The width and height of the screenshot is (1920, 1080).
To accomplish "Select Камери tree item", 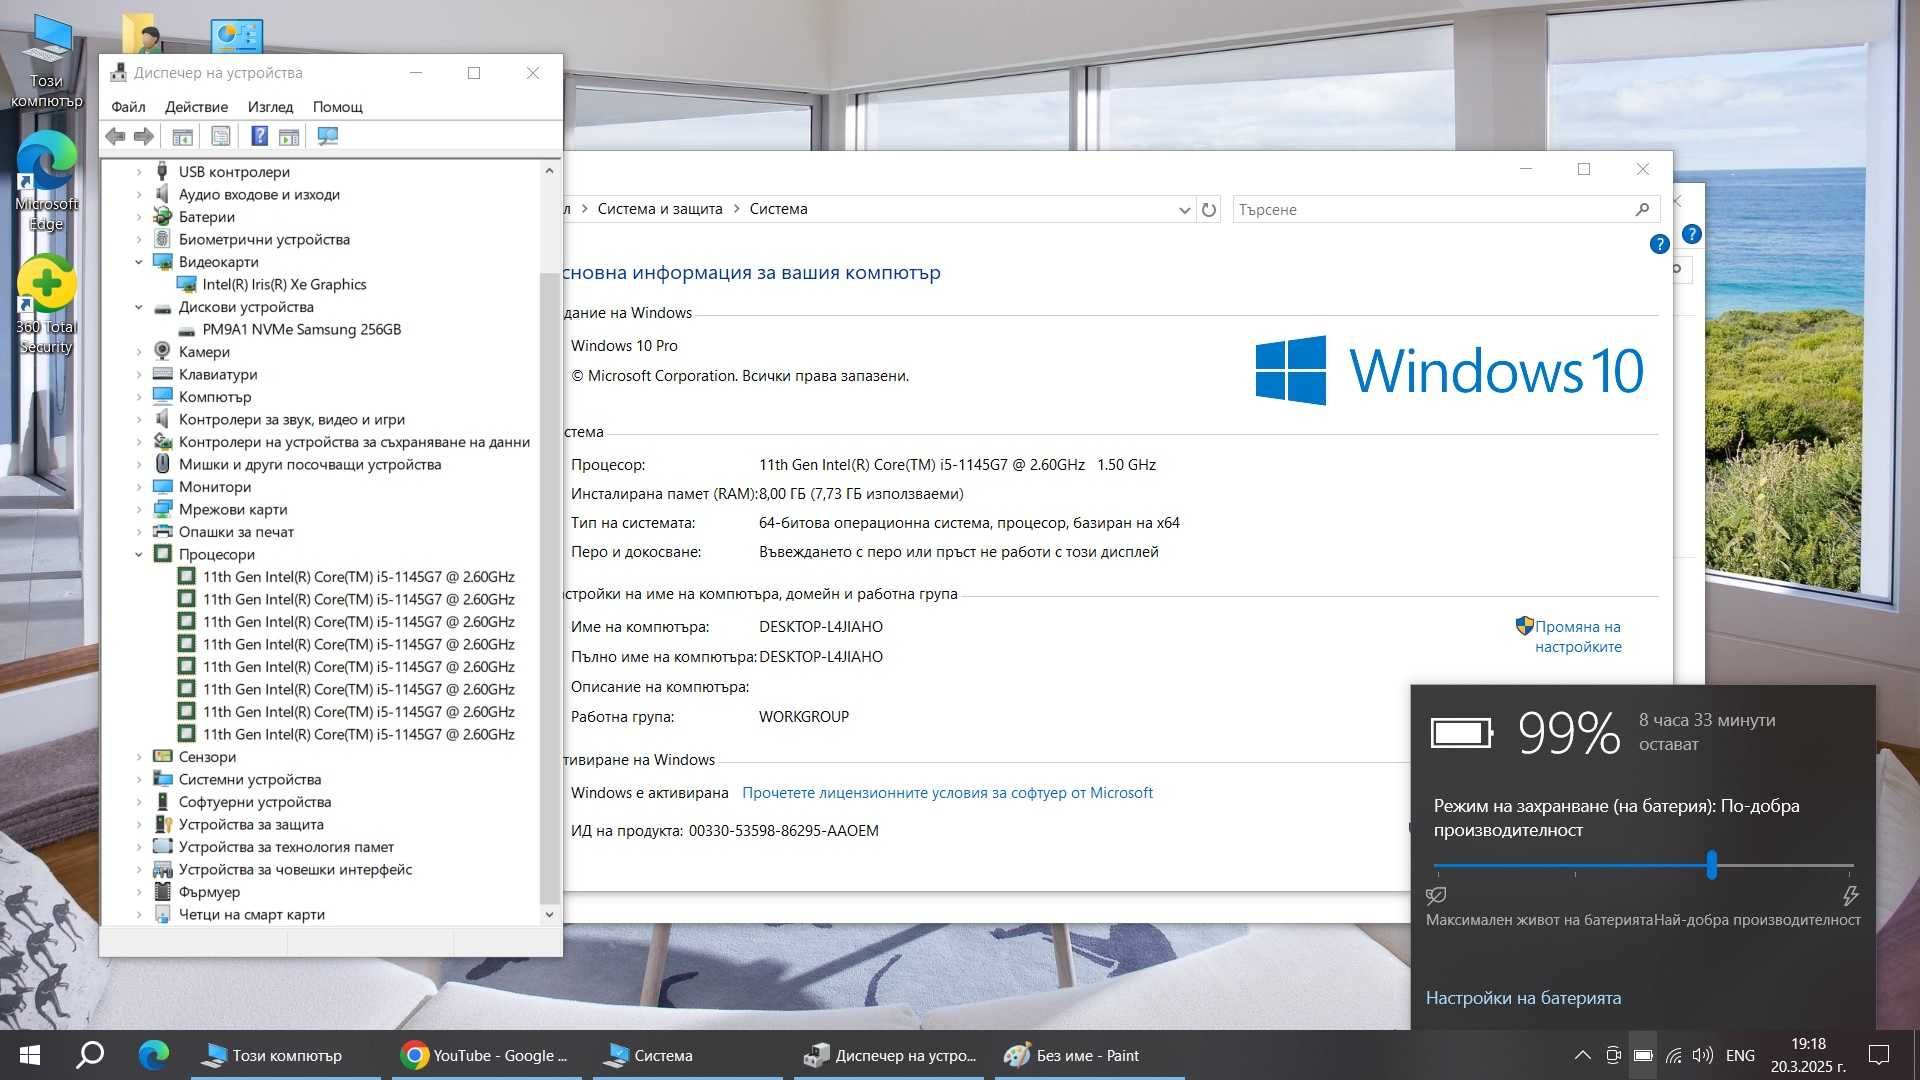I will 204,352.
